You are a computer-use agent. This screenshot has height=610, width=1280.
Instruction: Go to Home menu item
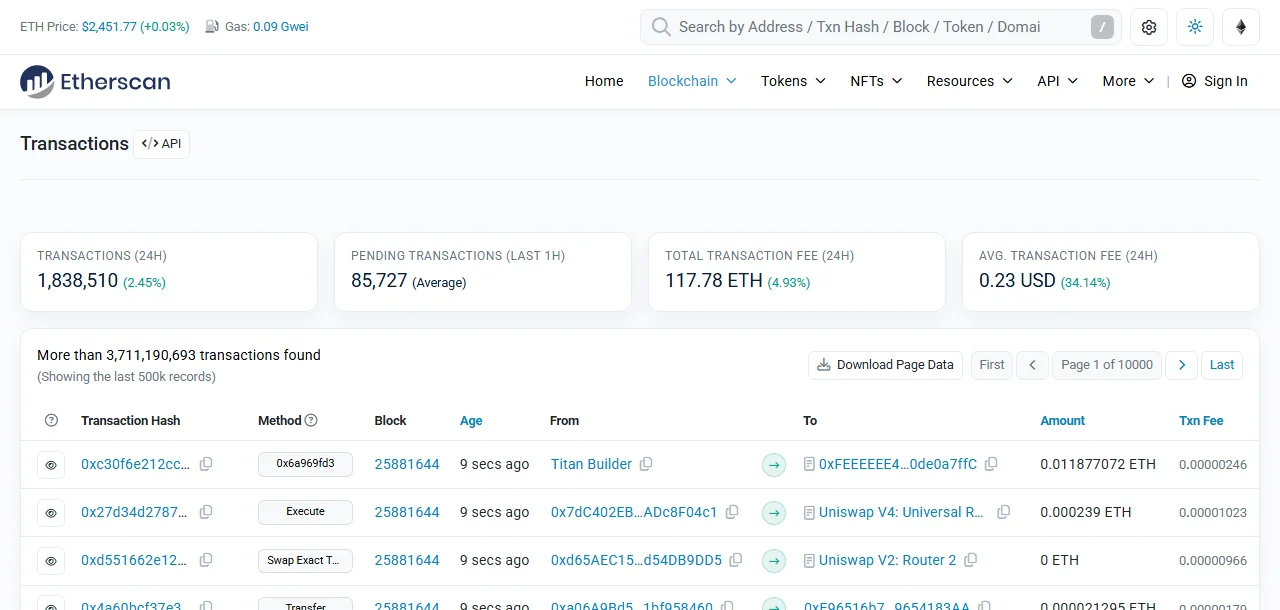604,81
